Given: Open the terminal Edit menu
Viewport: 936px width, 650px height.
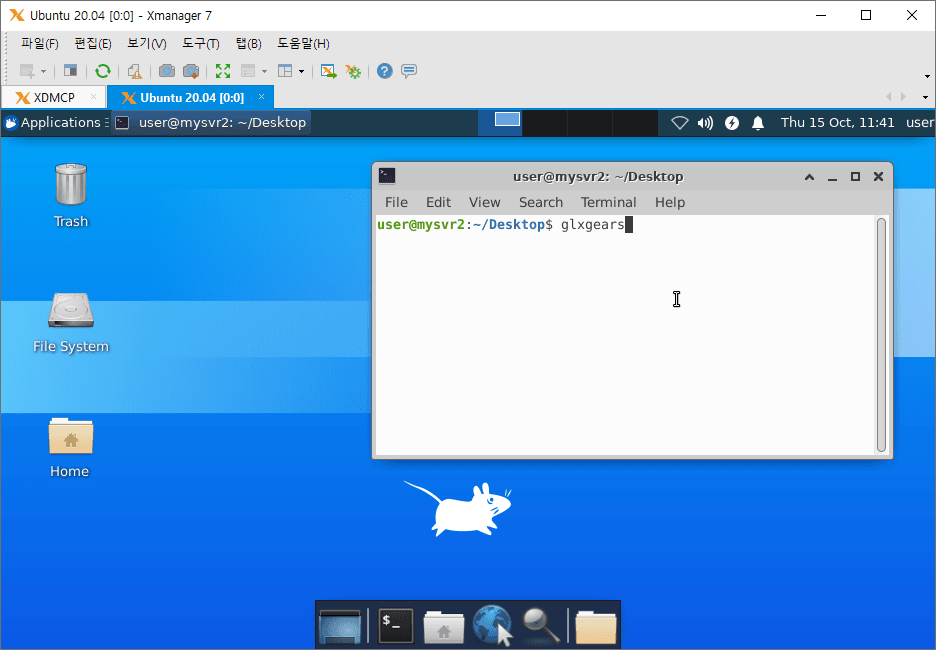Looking at the screenshot, I should [438, 202].
